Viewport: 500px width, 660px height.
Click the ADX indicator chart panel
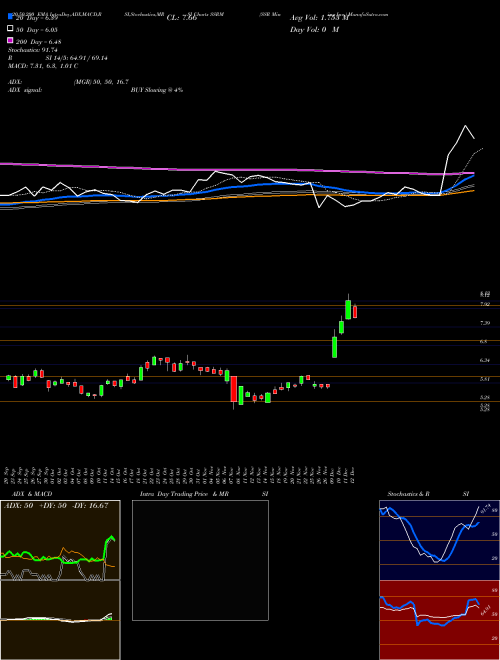pyautogui.click(x=60, y=540)
